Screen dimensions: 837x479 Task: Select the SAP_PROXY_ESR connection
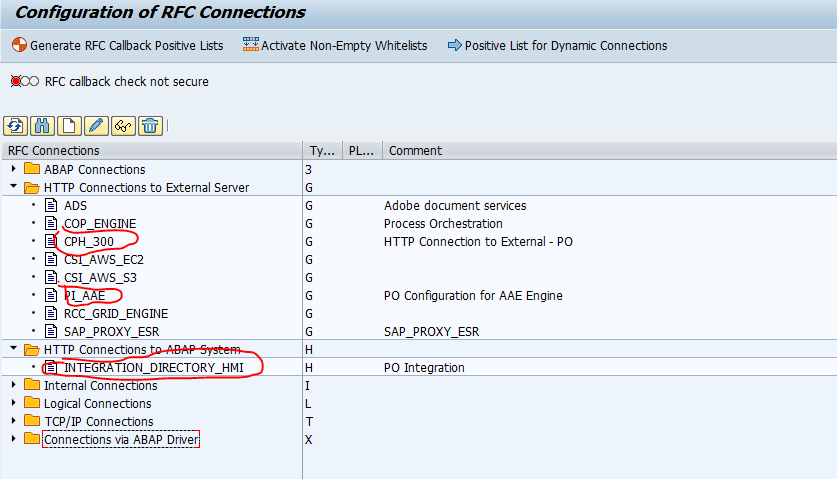point(112,332)
